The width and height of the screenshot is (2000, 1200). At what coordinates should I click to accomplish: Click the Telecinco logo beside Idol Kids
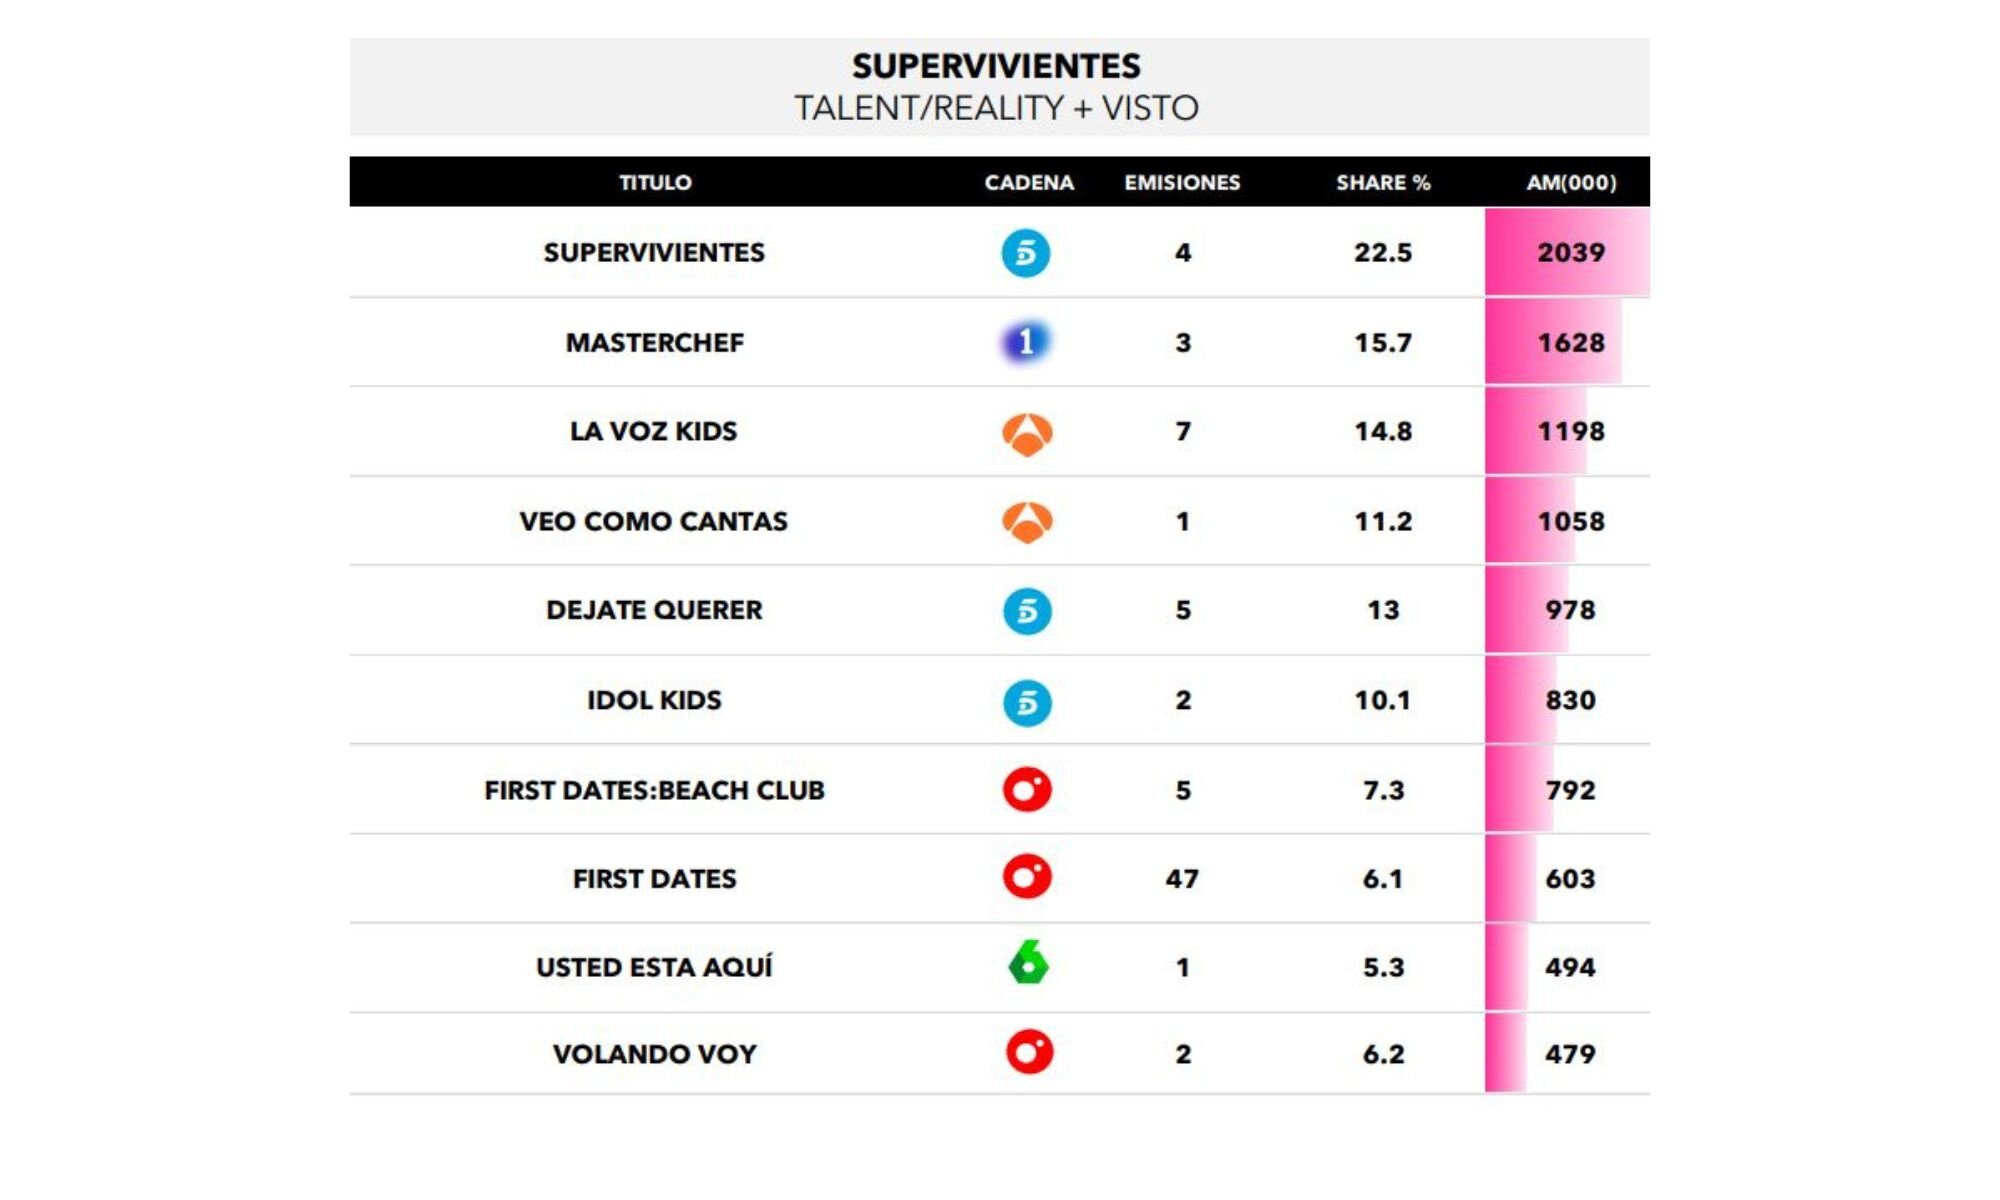(x=1027, y=702)
